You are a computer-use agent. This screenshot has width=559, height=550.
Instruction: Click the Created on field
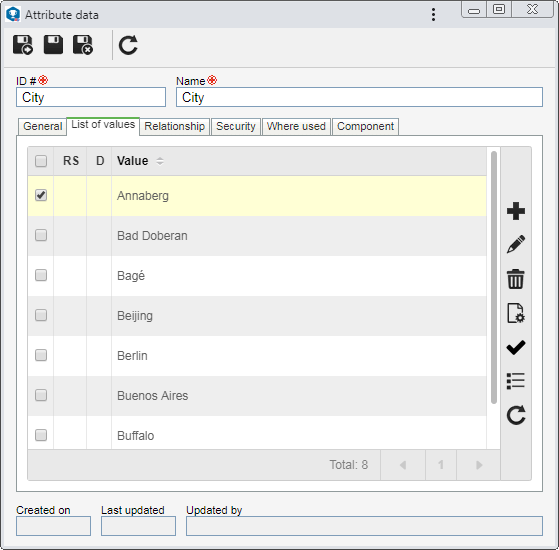pyautogui.click(x=53, y=526)
